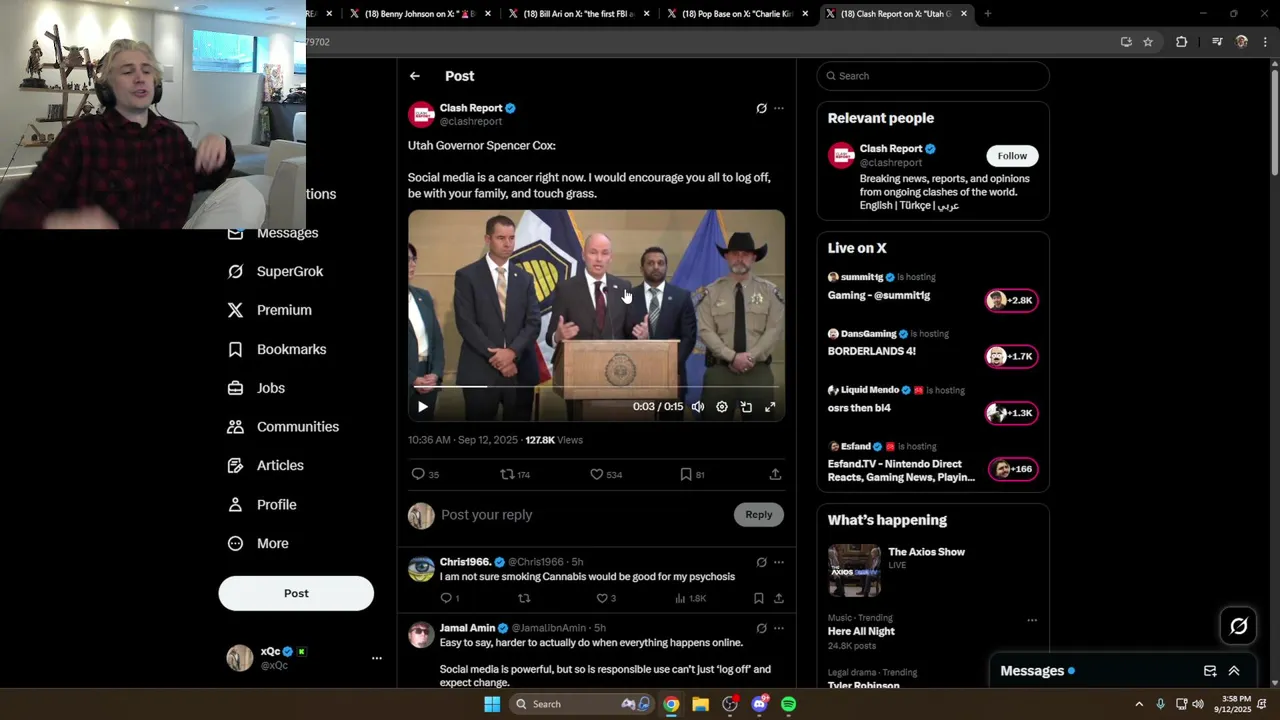The image size is (1280, 720).
Task: View 1.8K views of Chris1966 comment
Action: (x=690, y=598)
